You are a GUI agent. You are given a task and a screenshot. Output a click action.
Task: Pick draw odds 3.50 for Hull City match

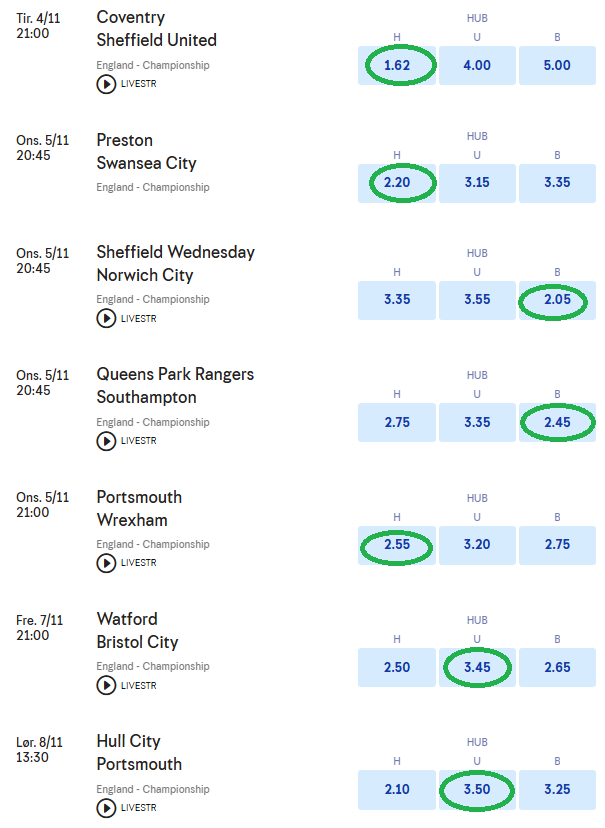(477, 790)
